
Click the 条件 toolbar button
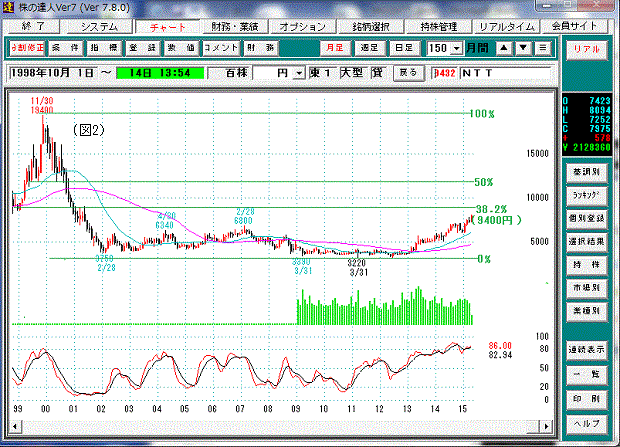[x=65, y=48]
